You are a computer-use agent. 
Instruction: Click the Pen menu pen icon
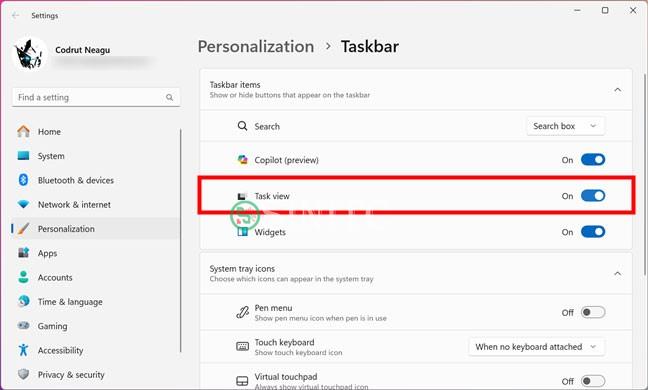[243, 312]
